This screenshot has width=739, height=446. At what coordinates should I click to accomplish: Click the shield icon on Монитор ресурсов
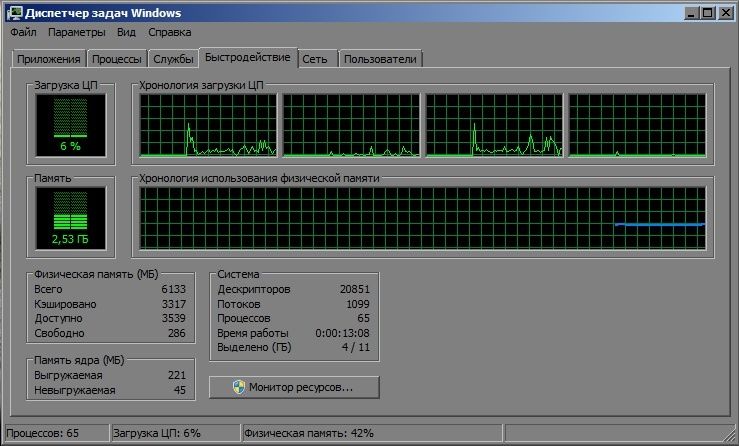tap(239, 387)
